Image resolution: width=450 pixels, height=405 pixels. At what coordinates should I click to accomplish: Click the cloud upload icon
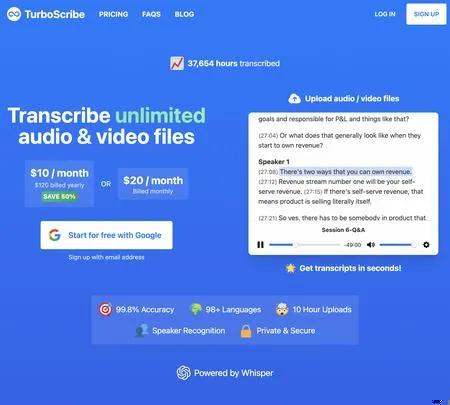point(294,99)
